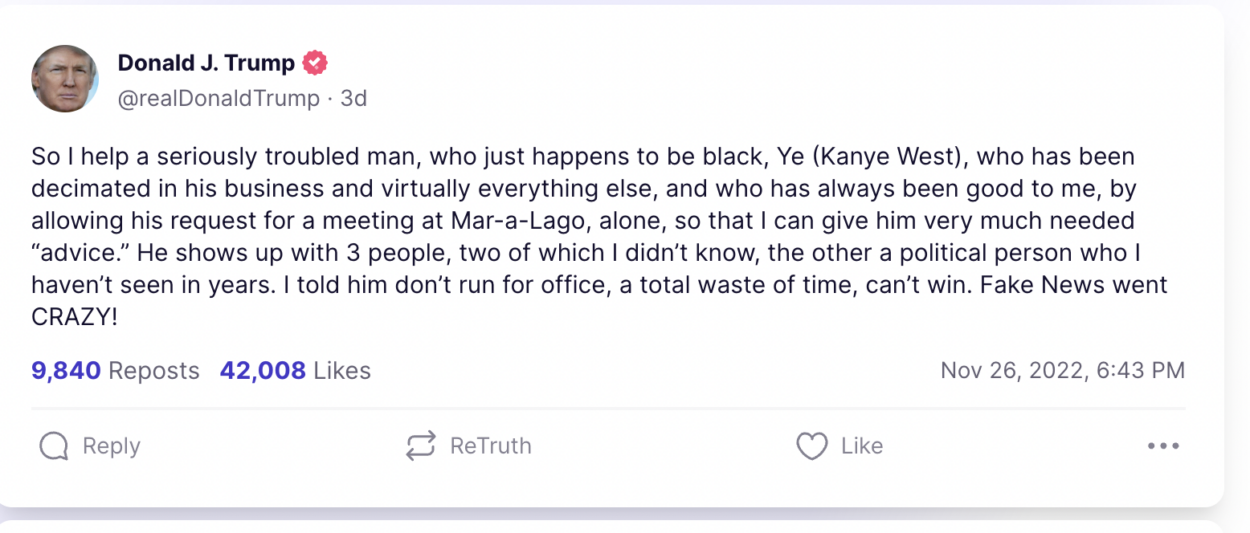1250x533 pixels.
Task: Select the Reply text label
Action: [x=111, y=446]
